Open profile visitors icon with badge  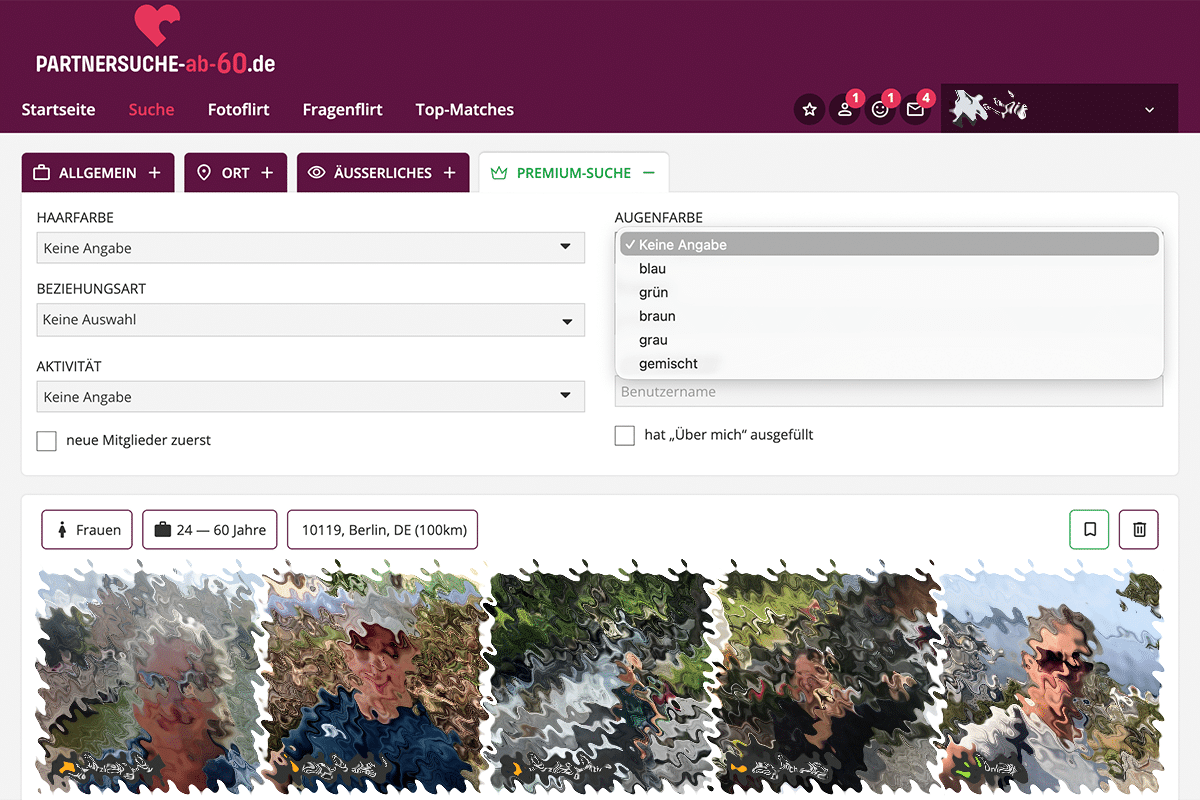point(845,110)
